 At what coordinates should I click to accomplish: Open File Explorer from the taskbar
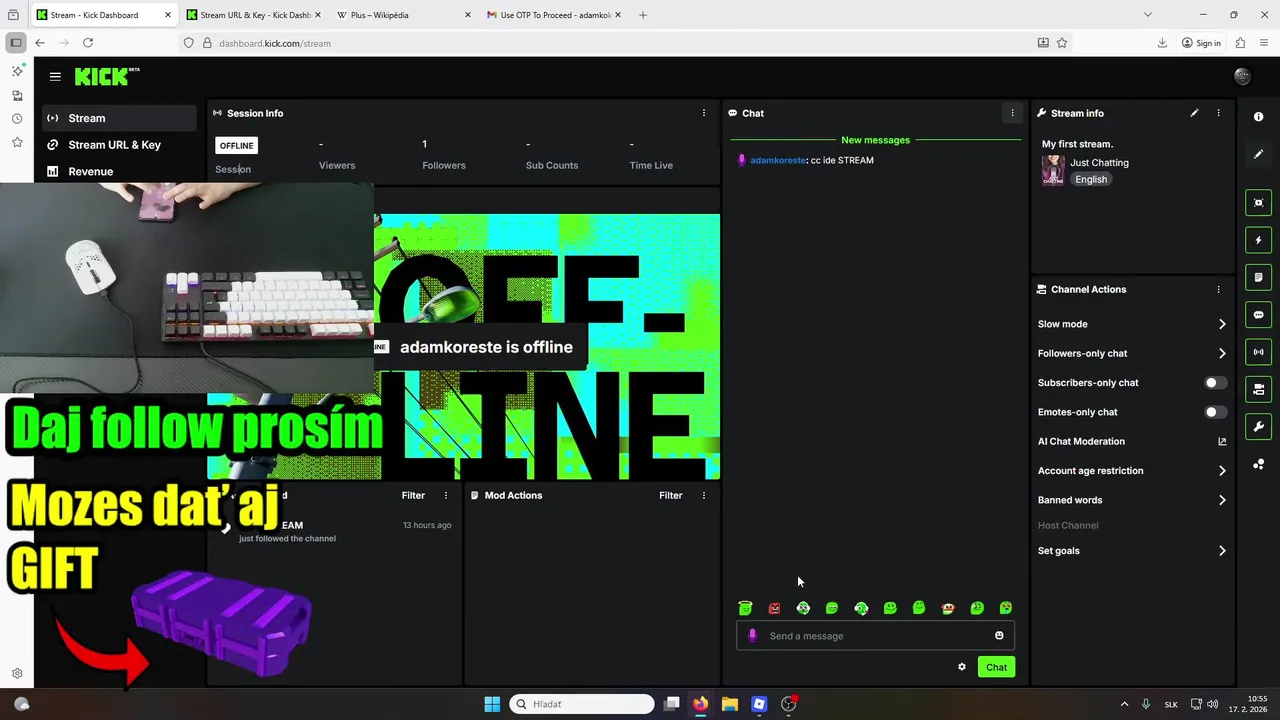730,704
